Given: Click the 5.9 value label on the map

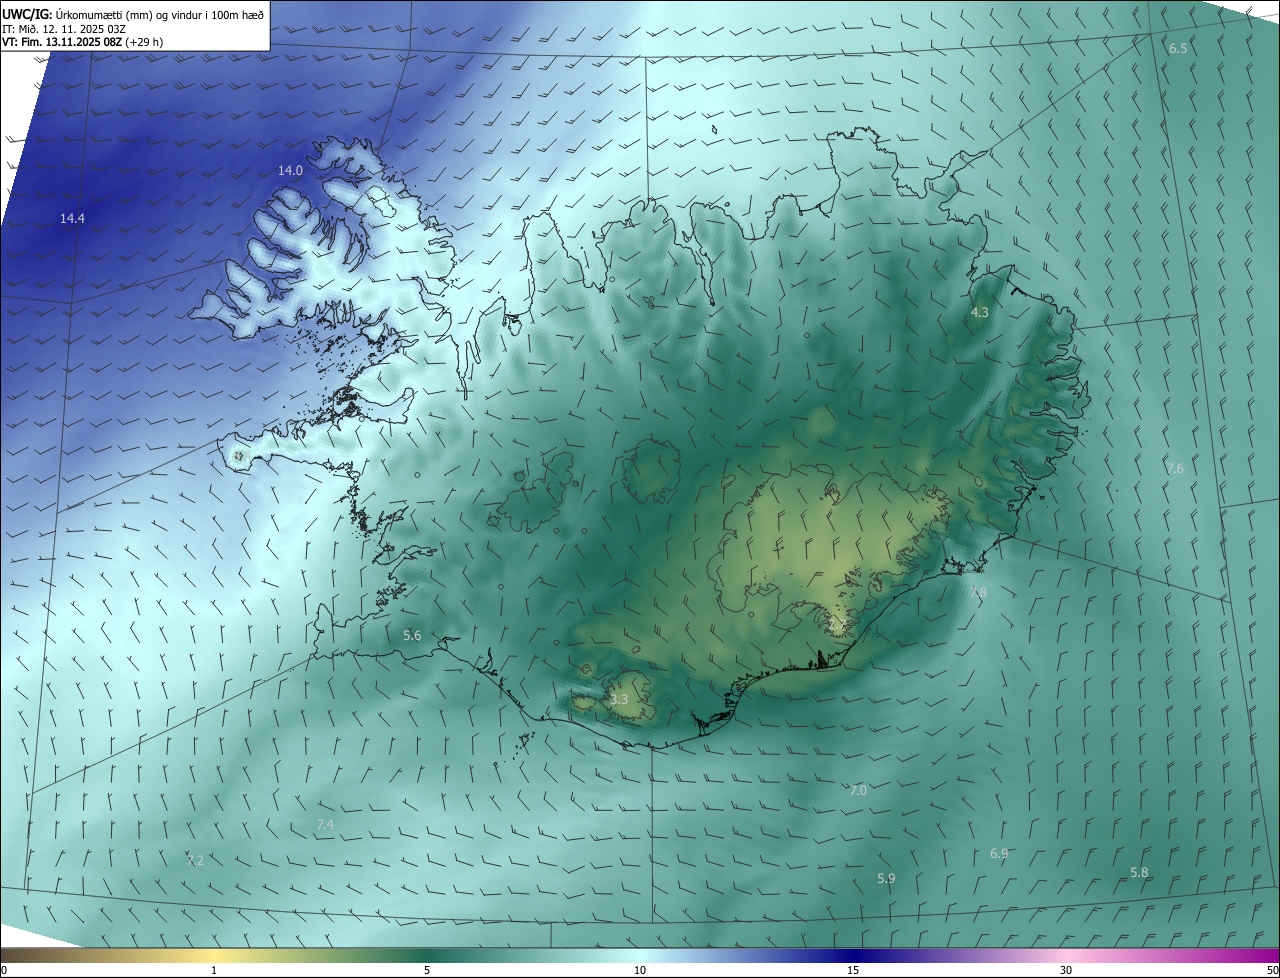Looking at the screenshot, I should (x=886, y=878).
